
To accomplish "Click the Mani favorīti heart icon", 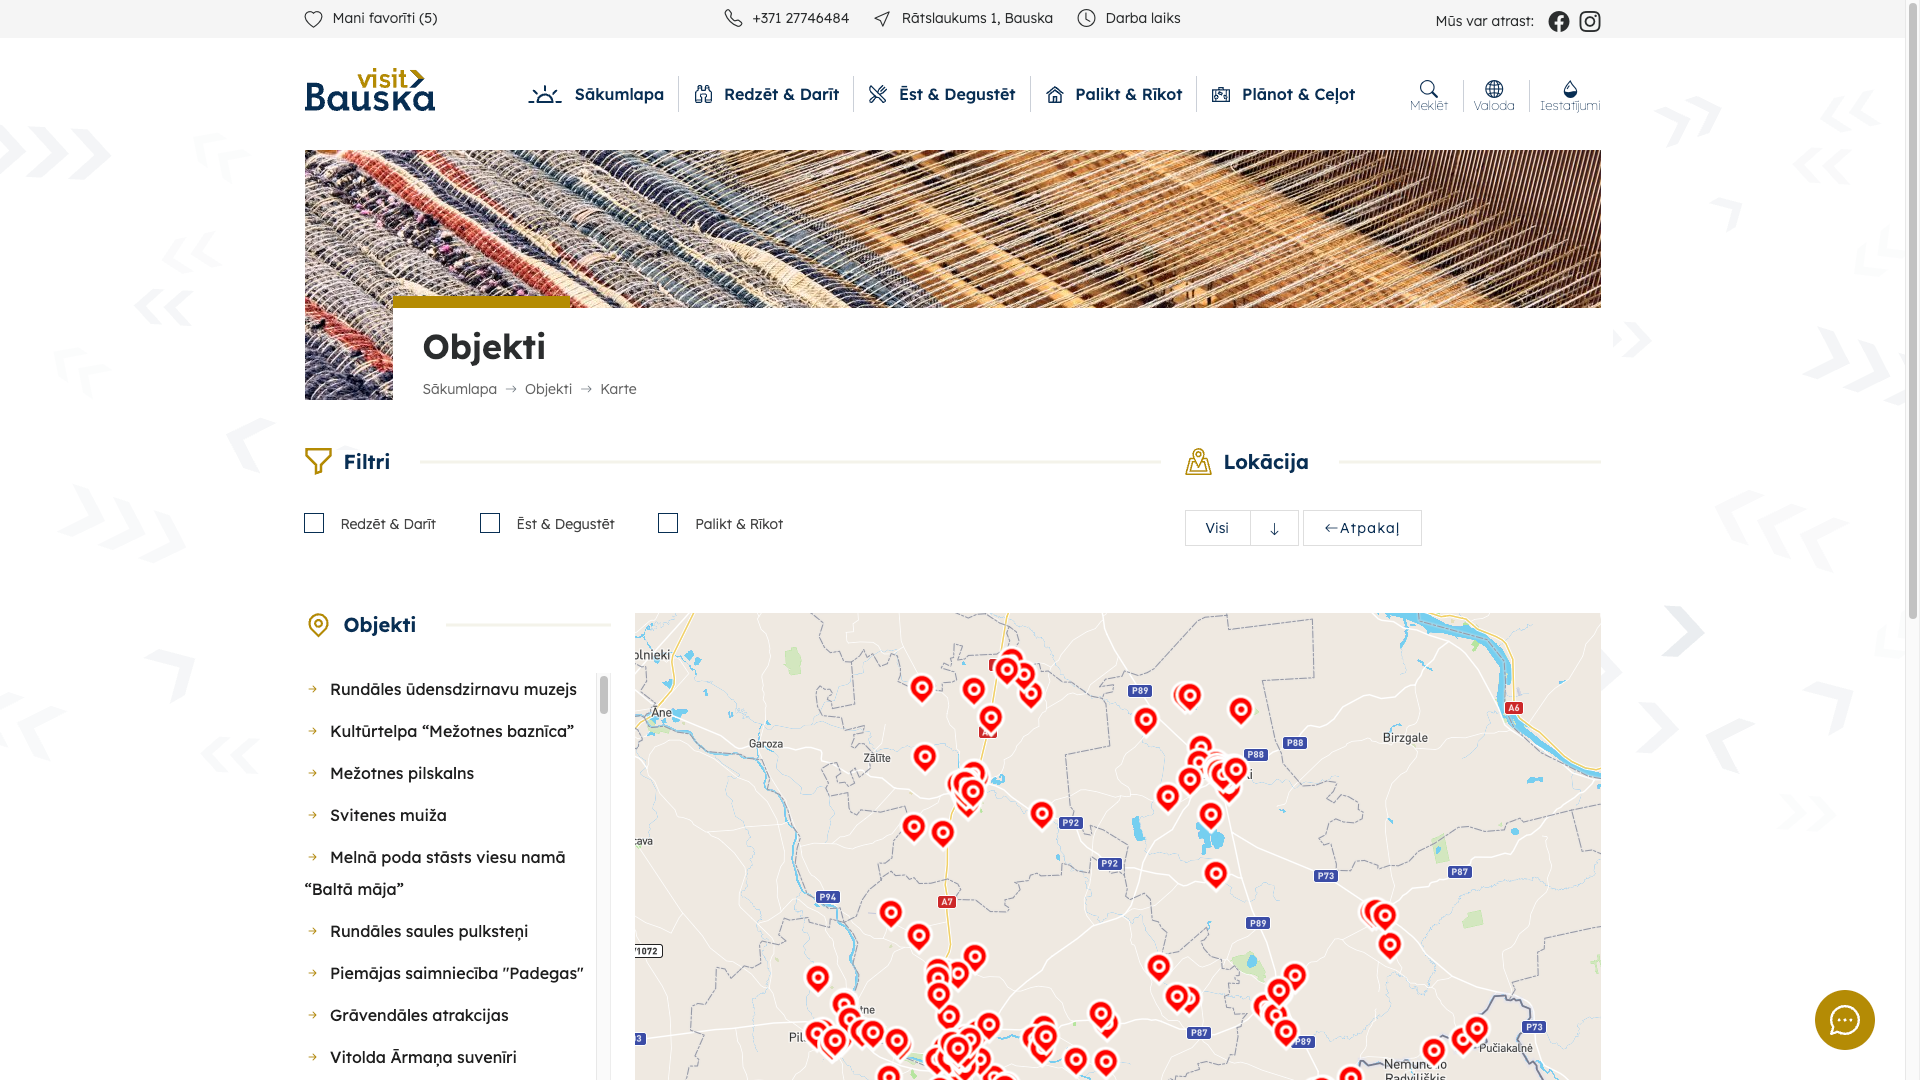I will tap(313, 19).
